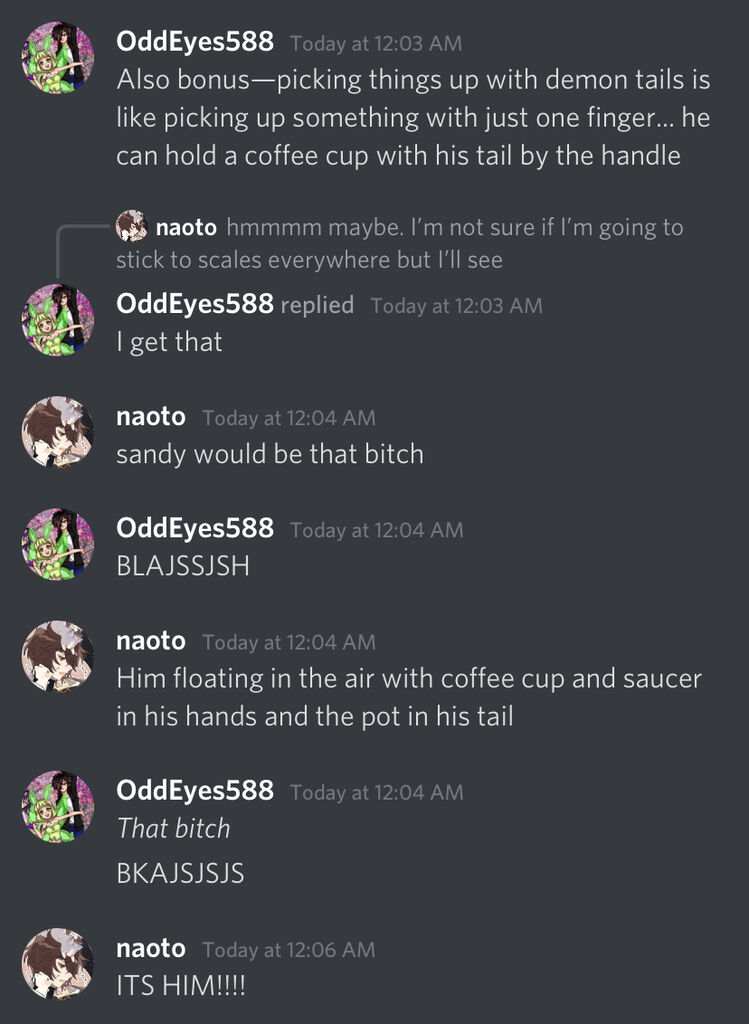Select the 'BKAJSJSJS' message text

coord(180,873)
